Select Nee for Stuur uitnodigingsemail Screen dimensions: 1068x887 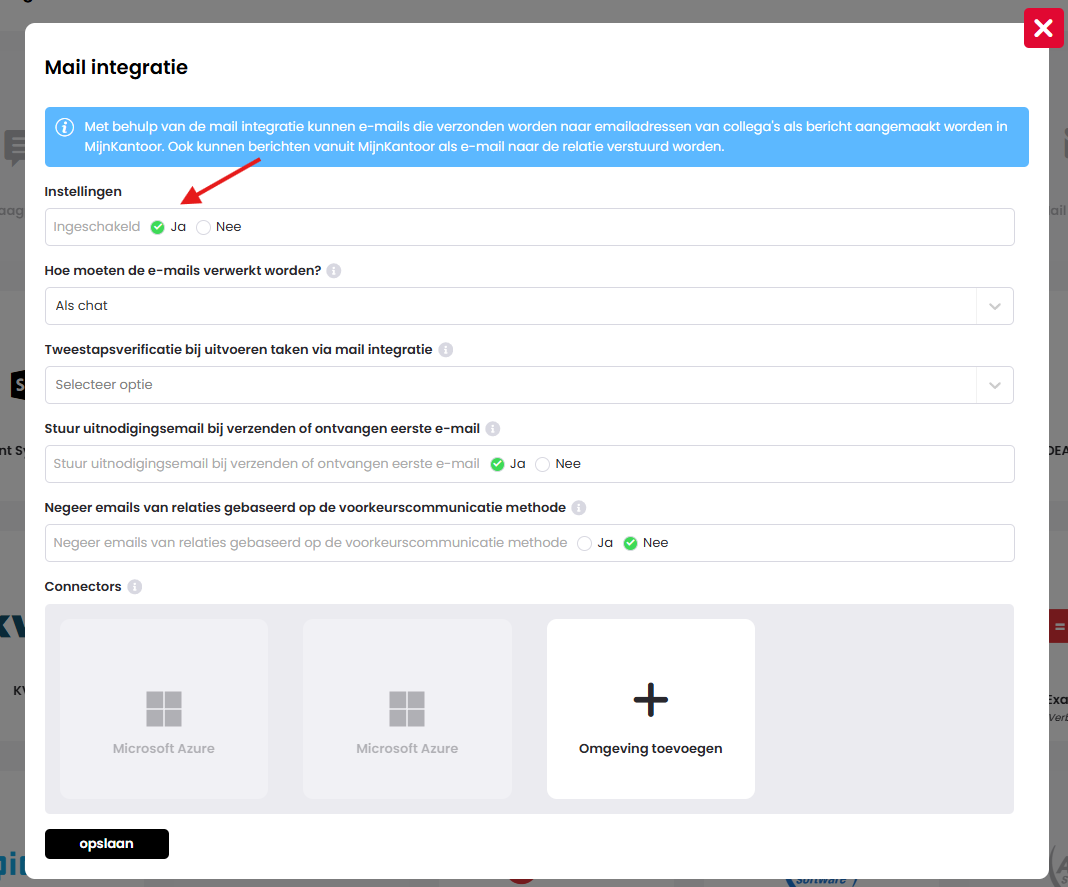tap(542, 465)
